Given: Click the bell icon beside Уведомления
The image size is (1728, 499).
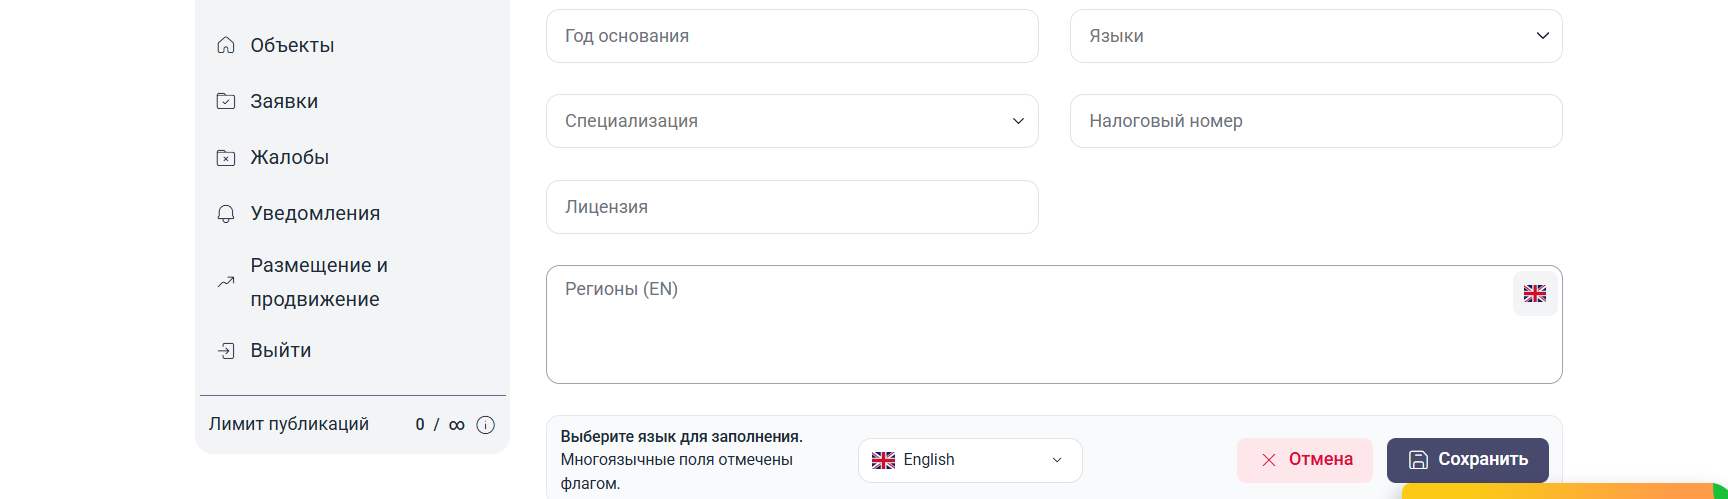Looking at the screenshot, I should click(x=226, y=213).
